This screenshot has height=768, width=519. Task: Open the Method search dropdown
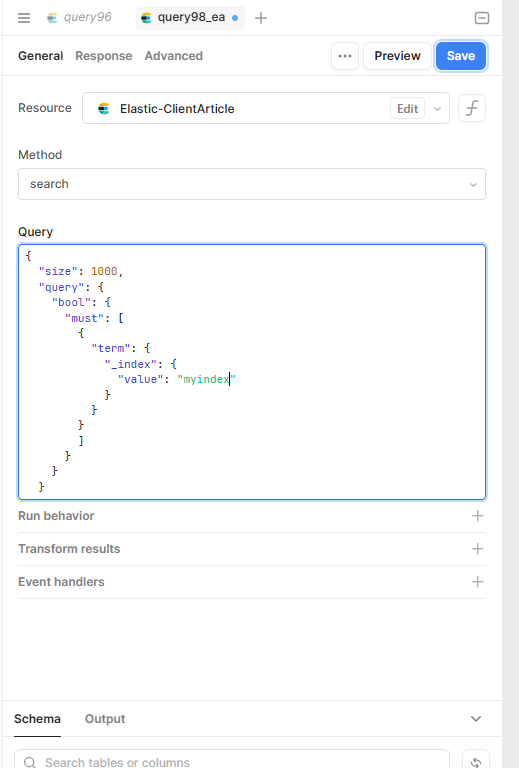point(252,184)
